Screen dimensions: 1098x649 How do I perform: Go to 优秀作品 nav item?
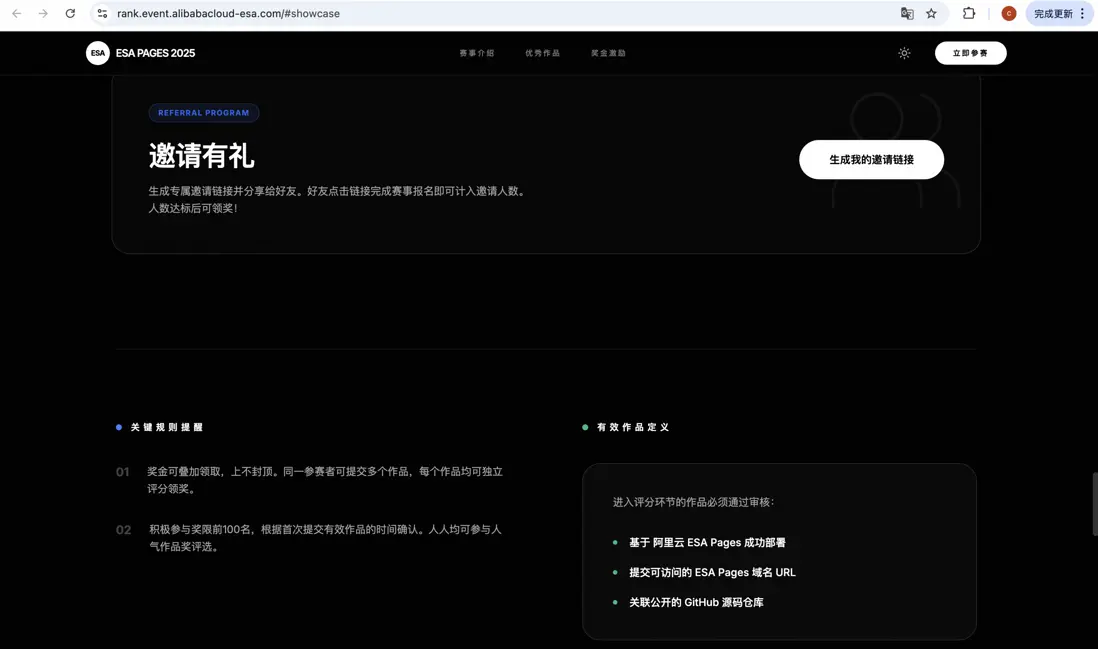543,53
